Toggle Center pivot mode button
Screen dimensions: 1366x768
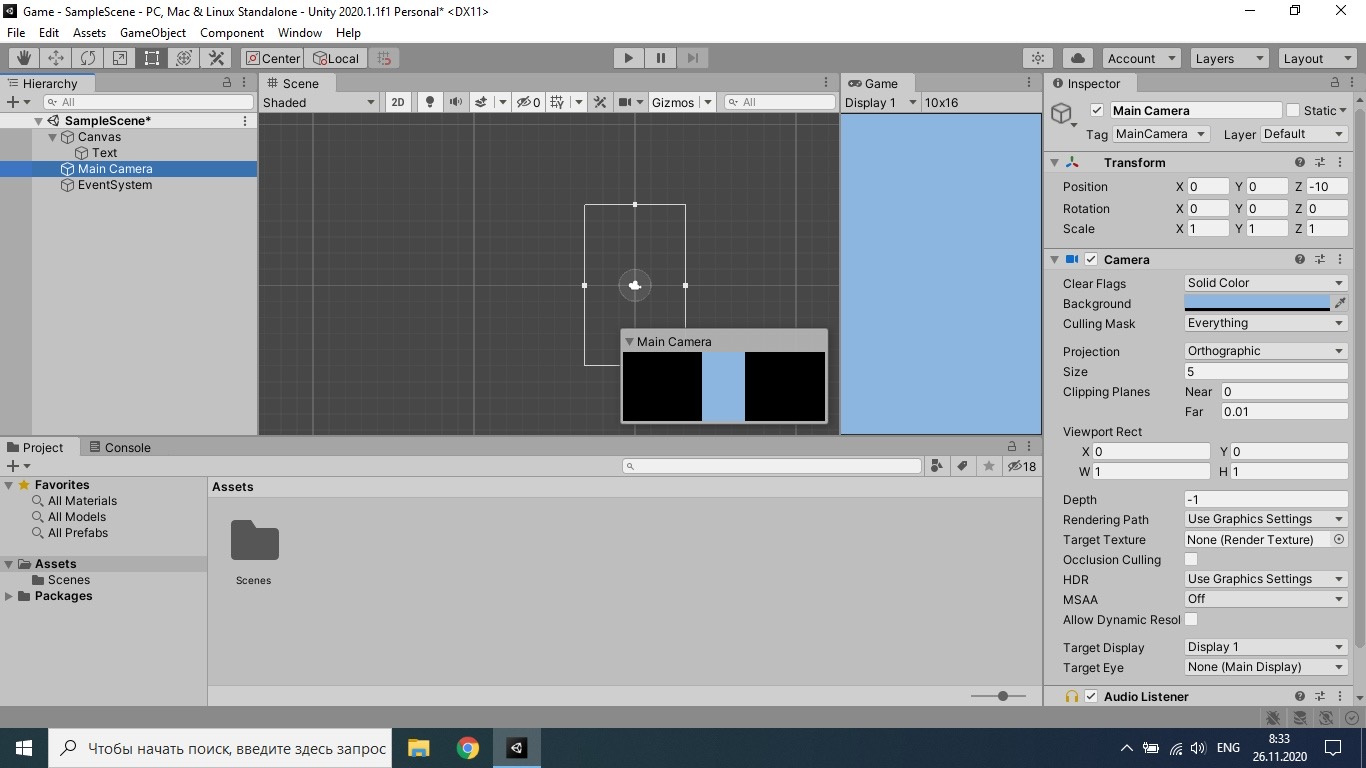click(273, 58)
